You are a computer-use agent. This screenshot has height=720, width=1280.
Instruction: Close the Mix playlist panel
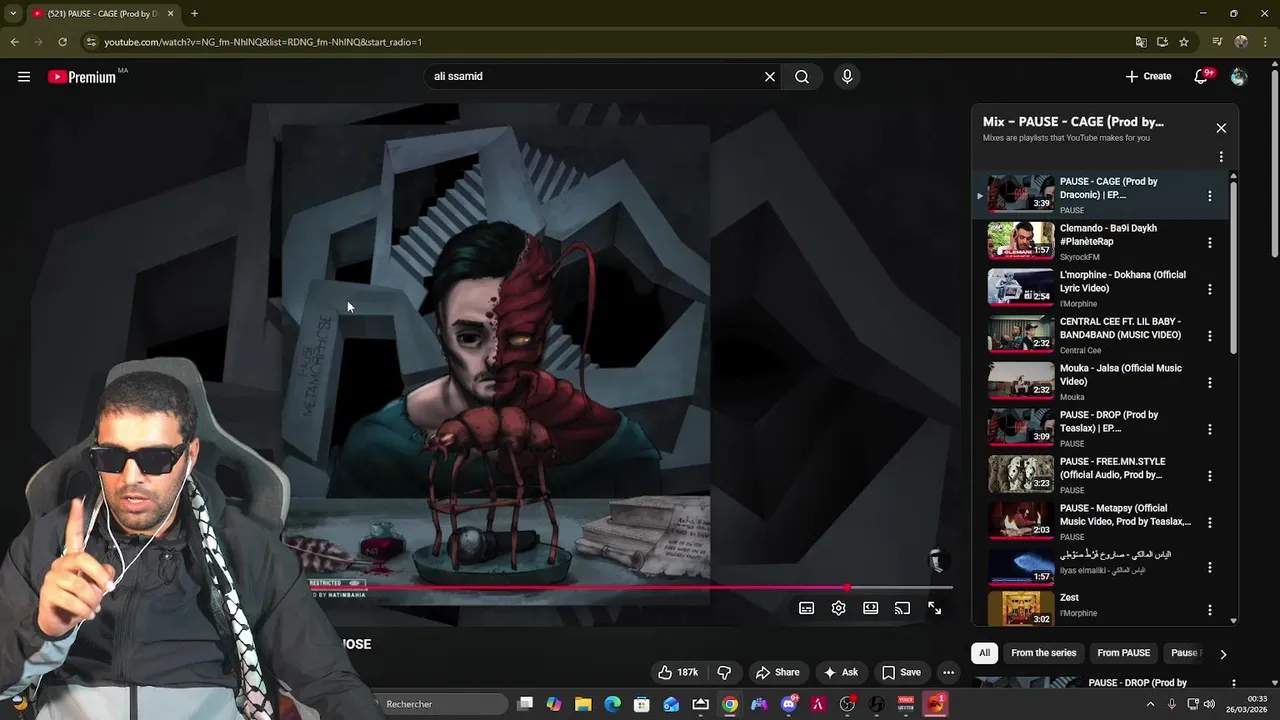pos(1221,128)
